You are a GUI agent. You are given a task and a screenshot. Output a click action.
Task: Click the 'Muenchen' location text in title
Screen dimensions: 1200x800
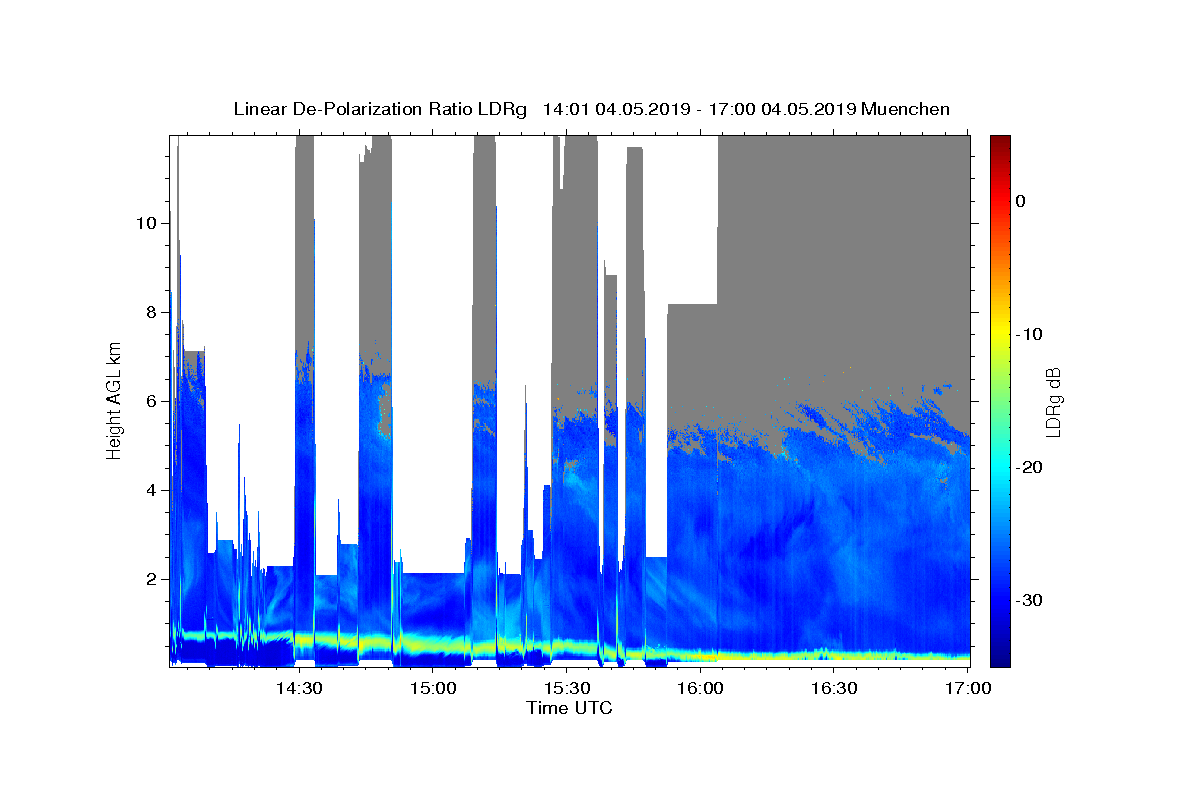tap(906, 109)
